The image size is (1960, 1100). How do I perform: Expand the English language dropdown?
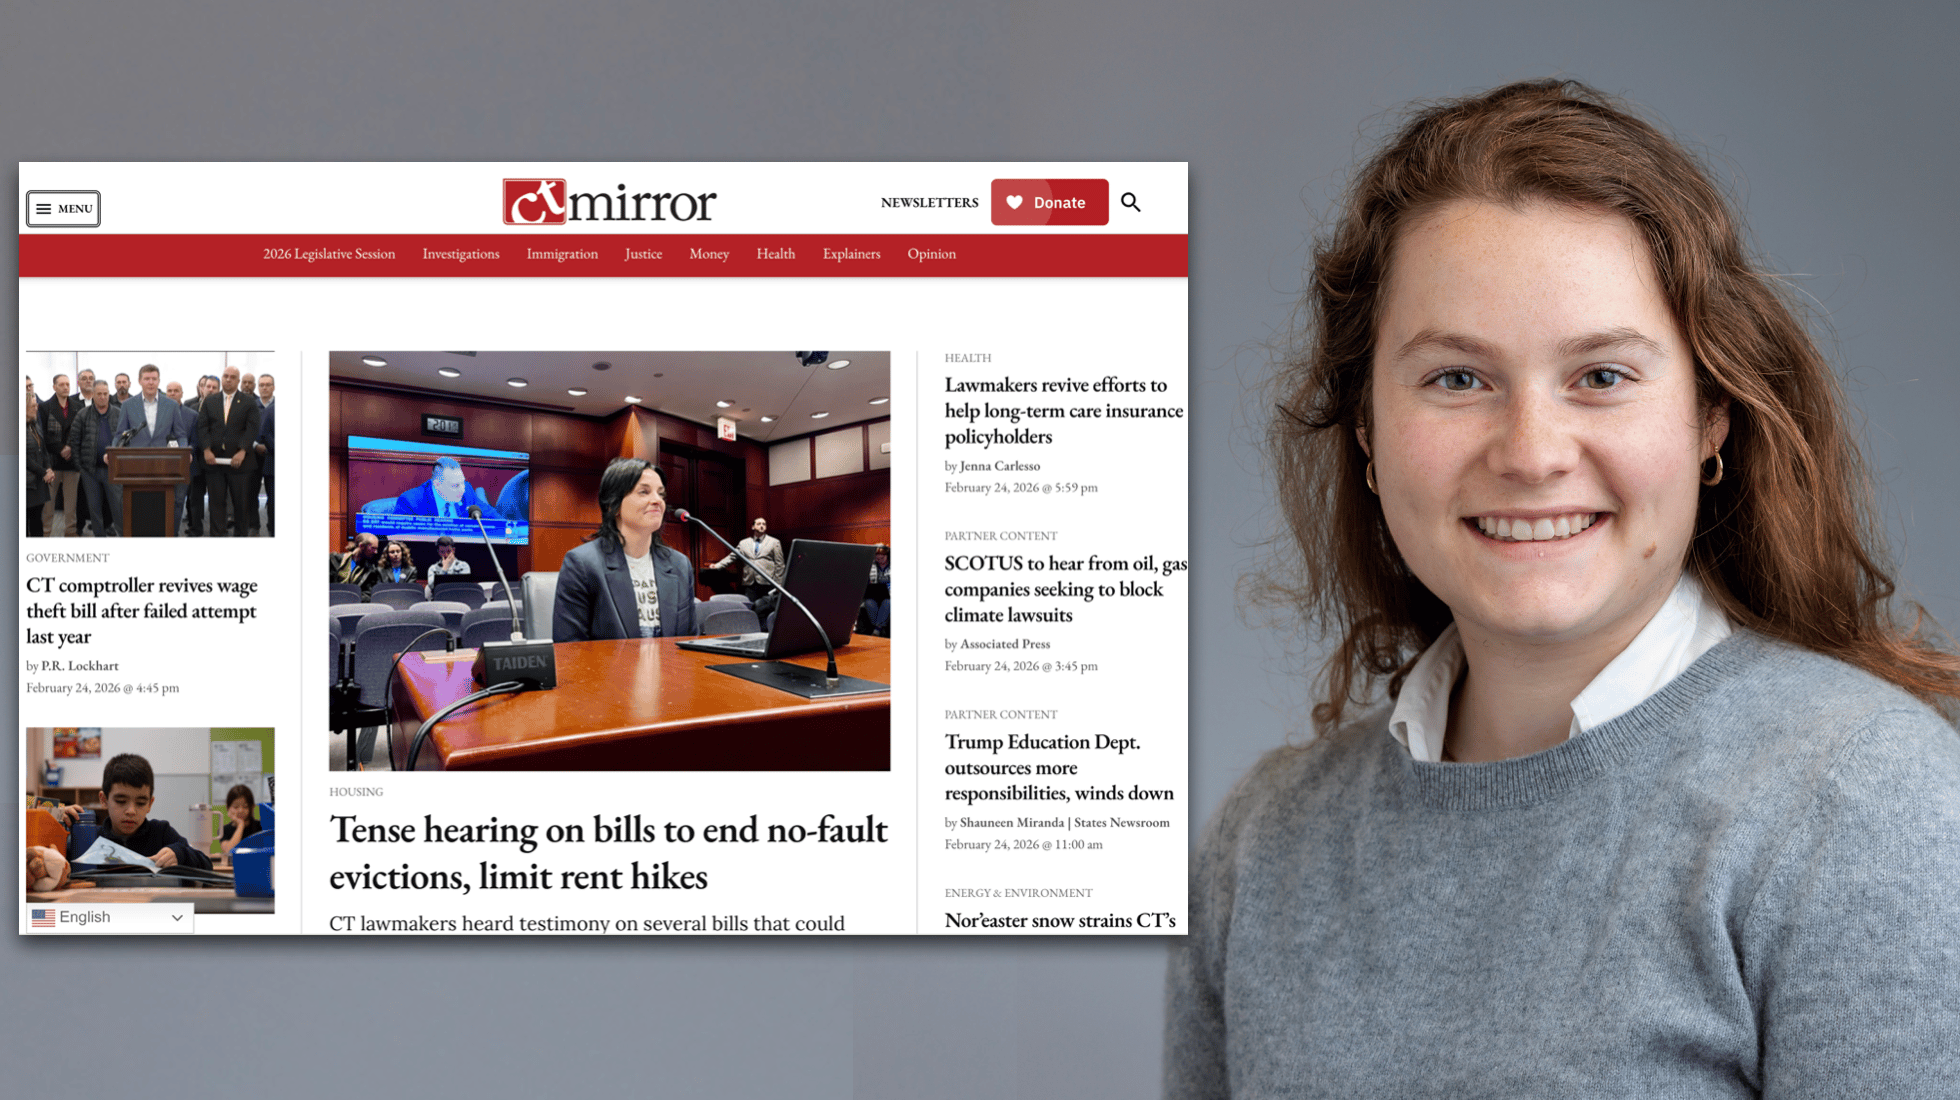click(109, 917)
